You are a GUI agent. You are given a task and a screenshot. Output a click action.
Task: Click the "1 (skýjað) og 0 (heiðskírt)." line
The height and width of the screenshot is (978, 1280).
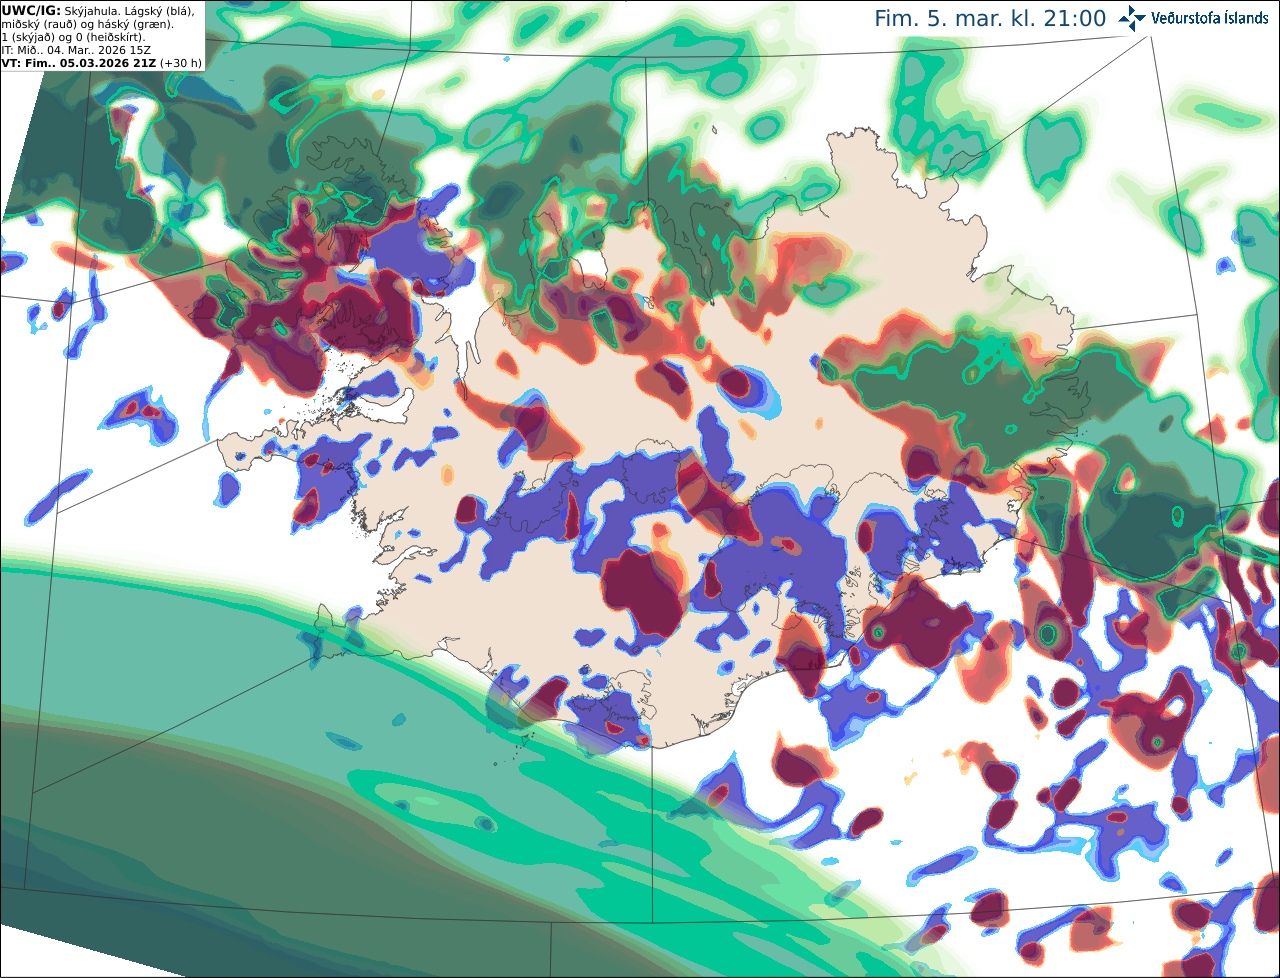click(74, 37)
